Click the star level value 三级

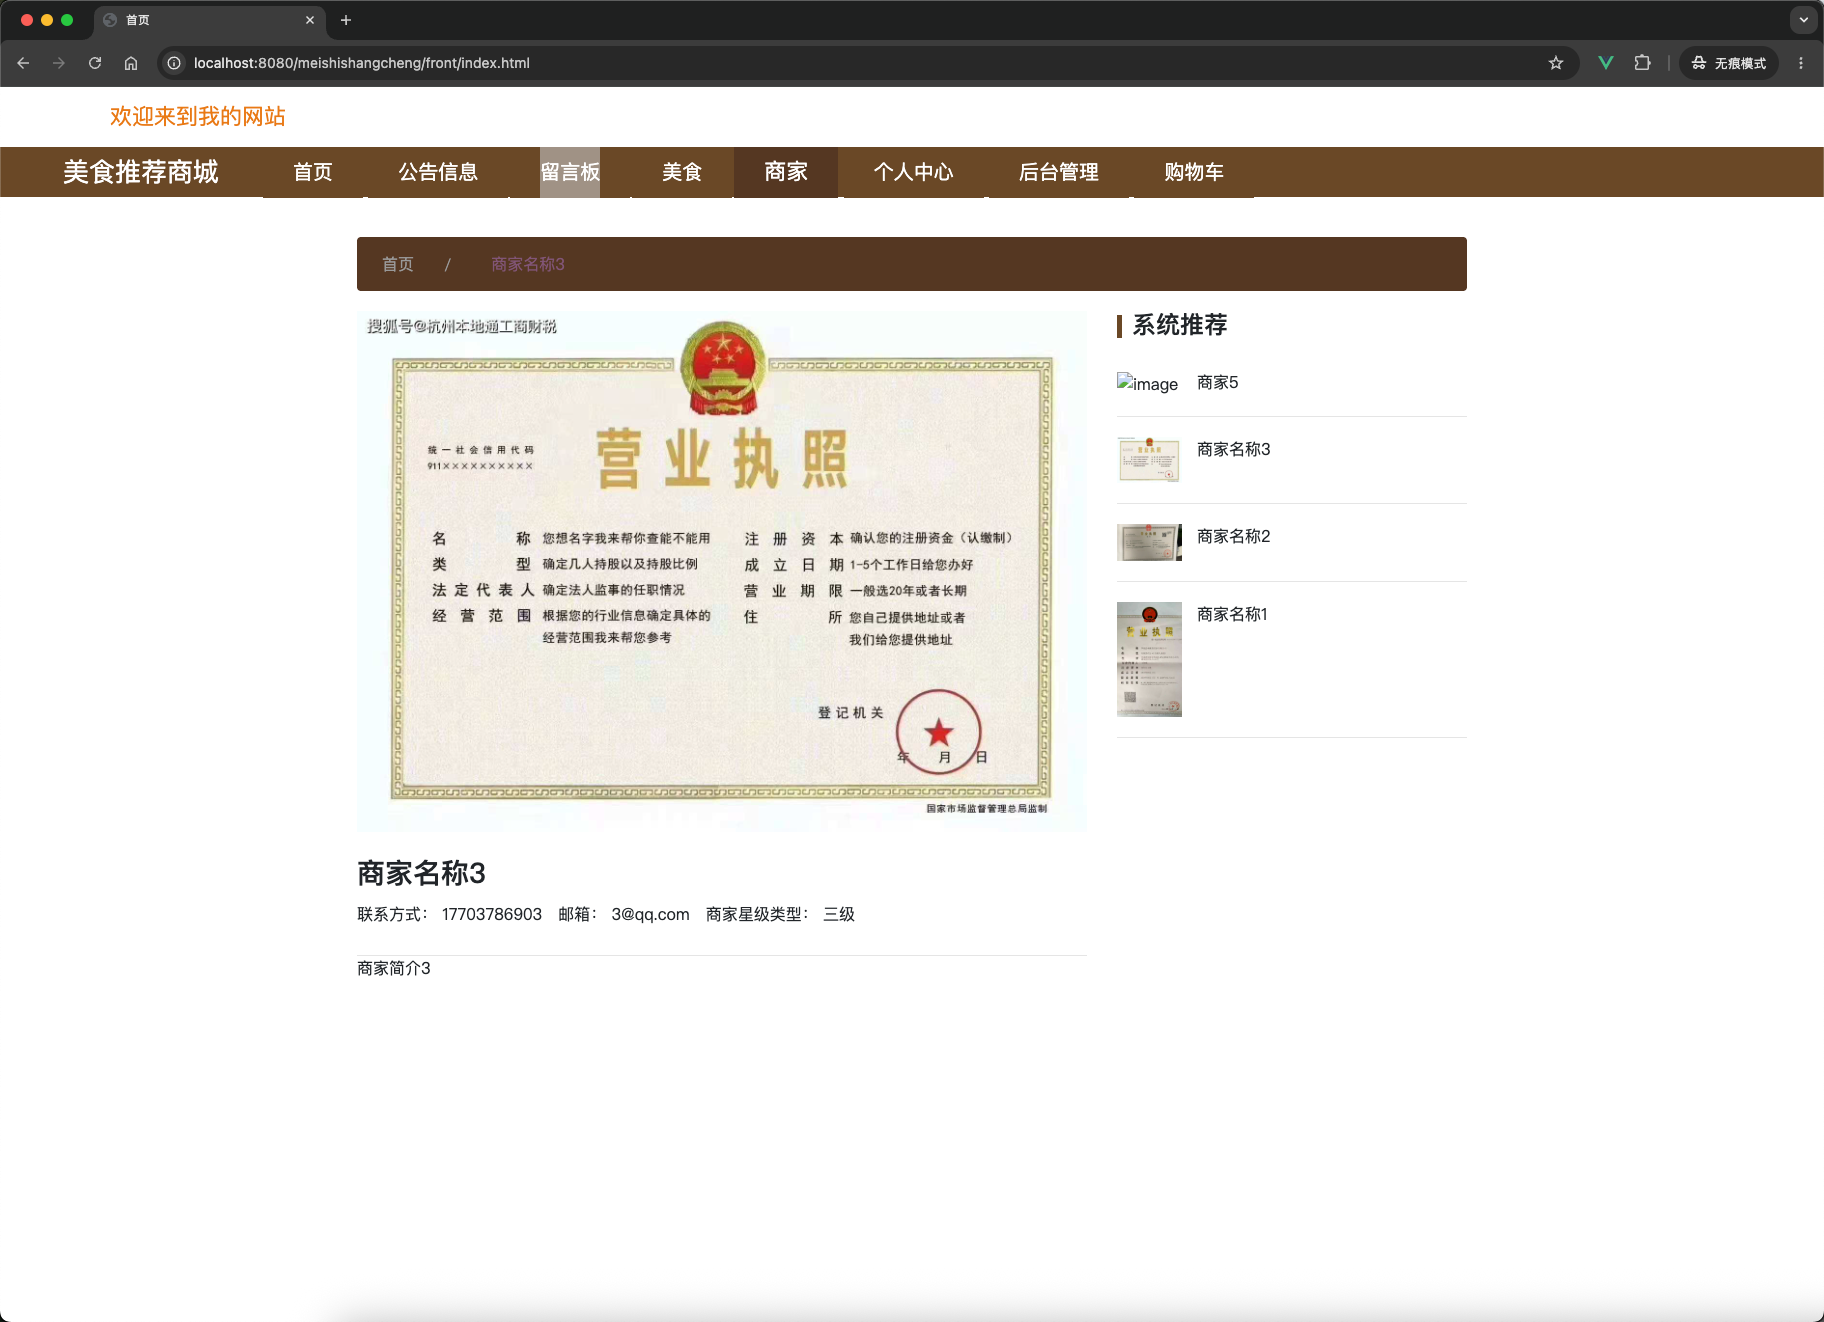click(839, 914)
